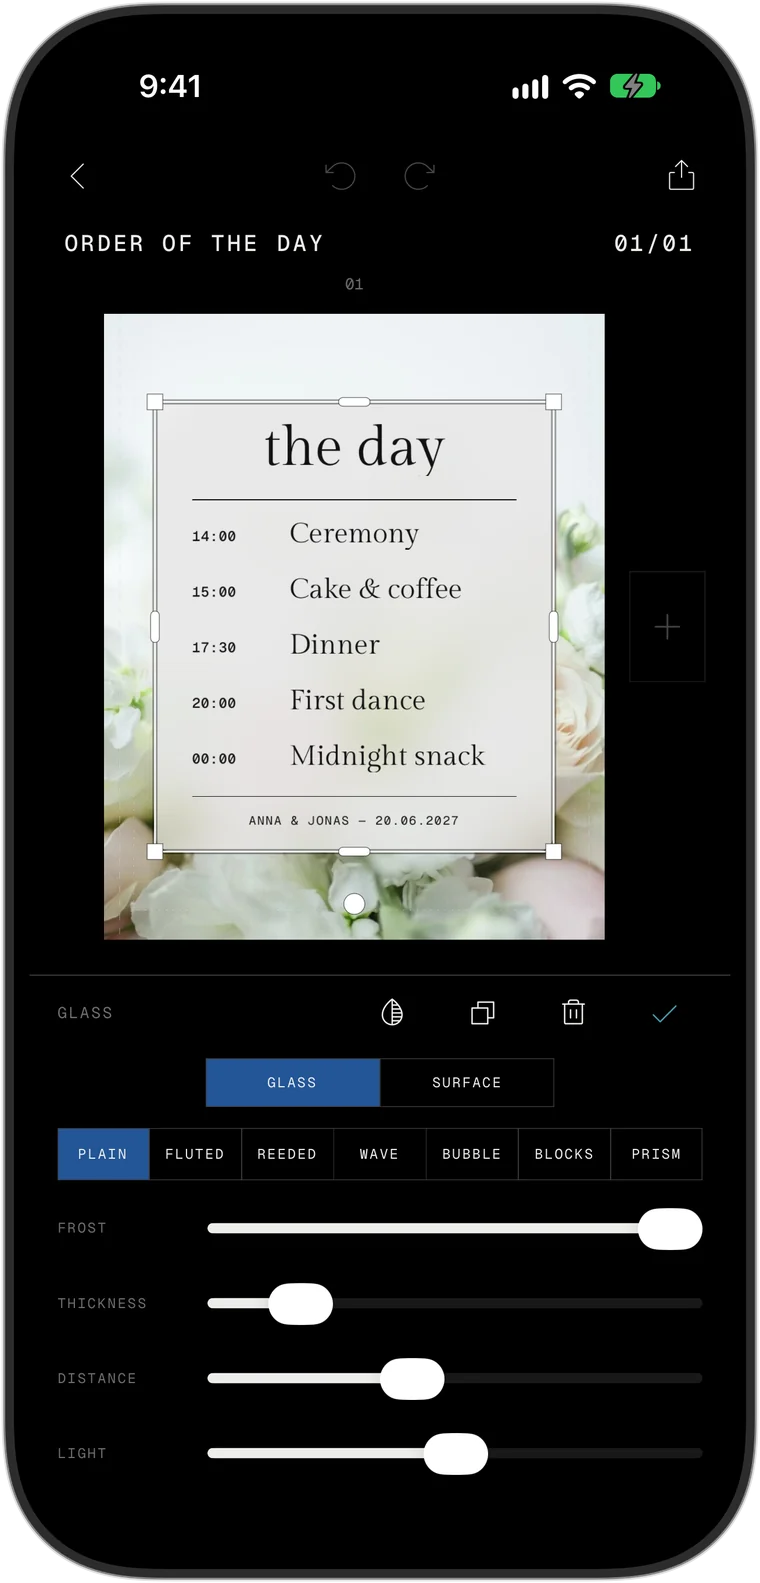
Task: Tap the 01/01 page counter
Action: click(x=653, y=243)
